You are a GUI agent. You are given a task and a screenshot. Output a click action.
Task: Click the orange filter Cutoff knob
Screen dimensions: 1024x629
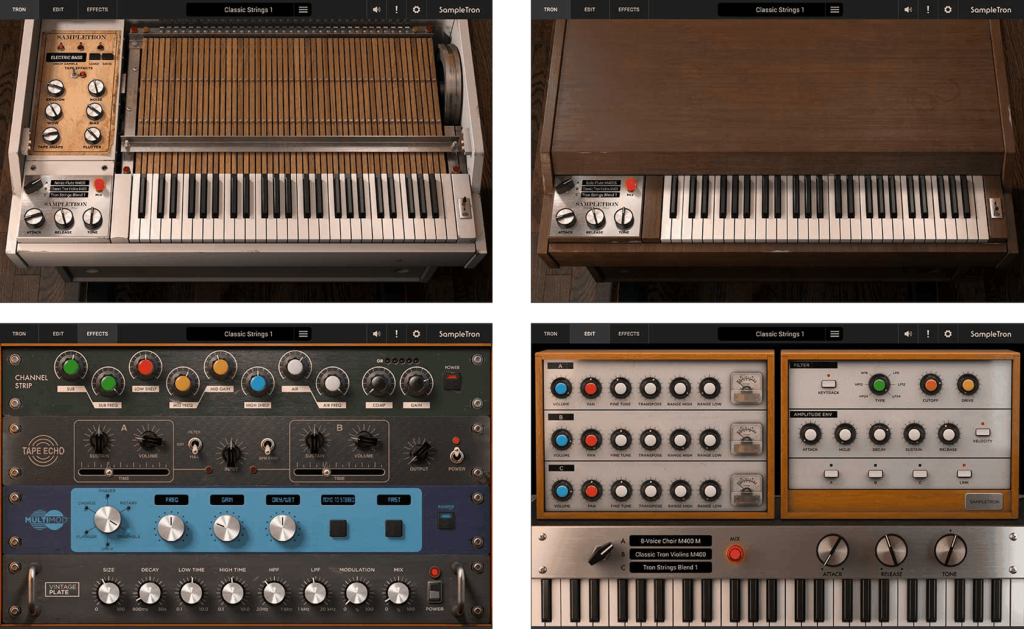coord(931,385)
